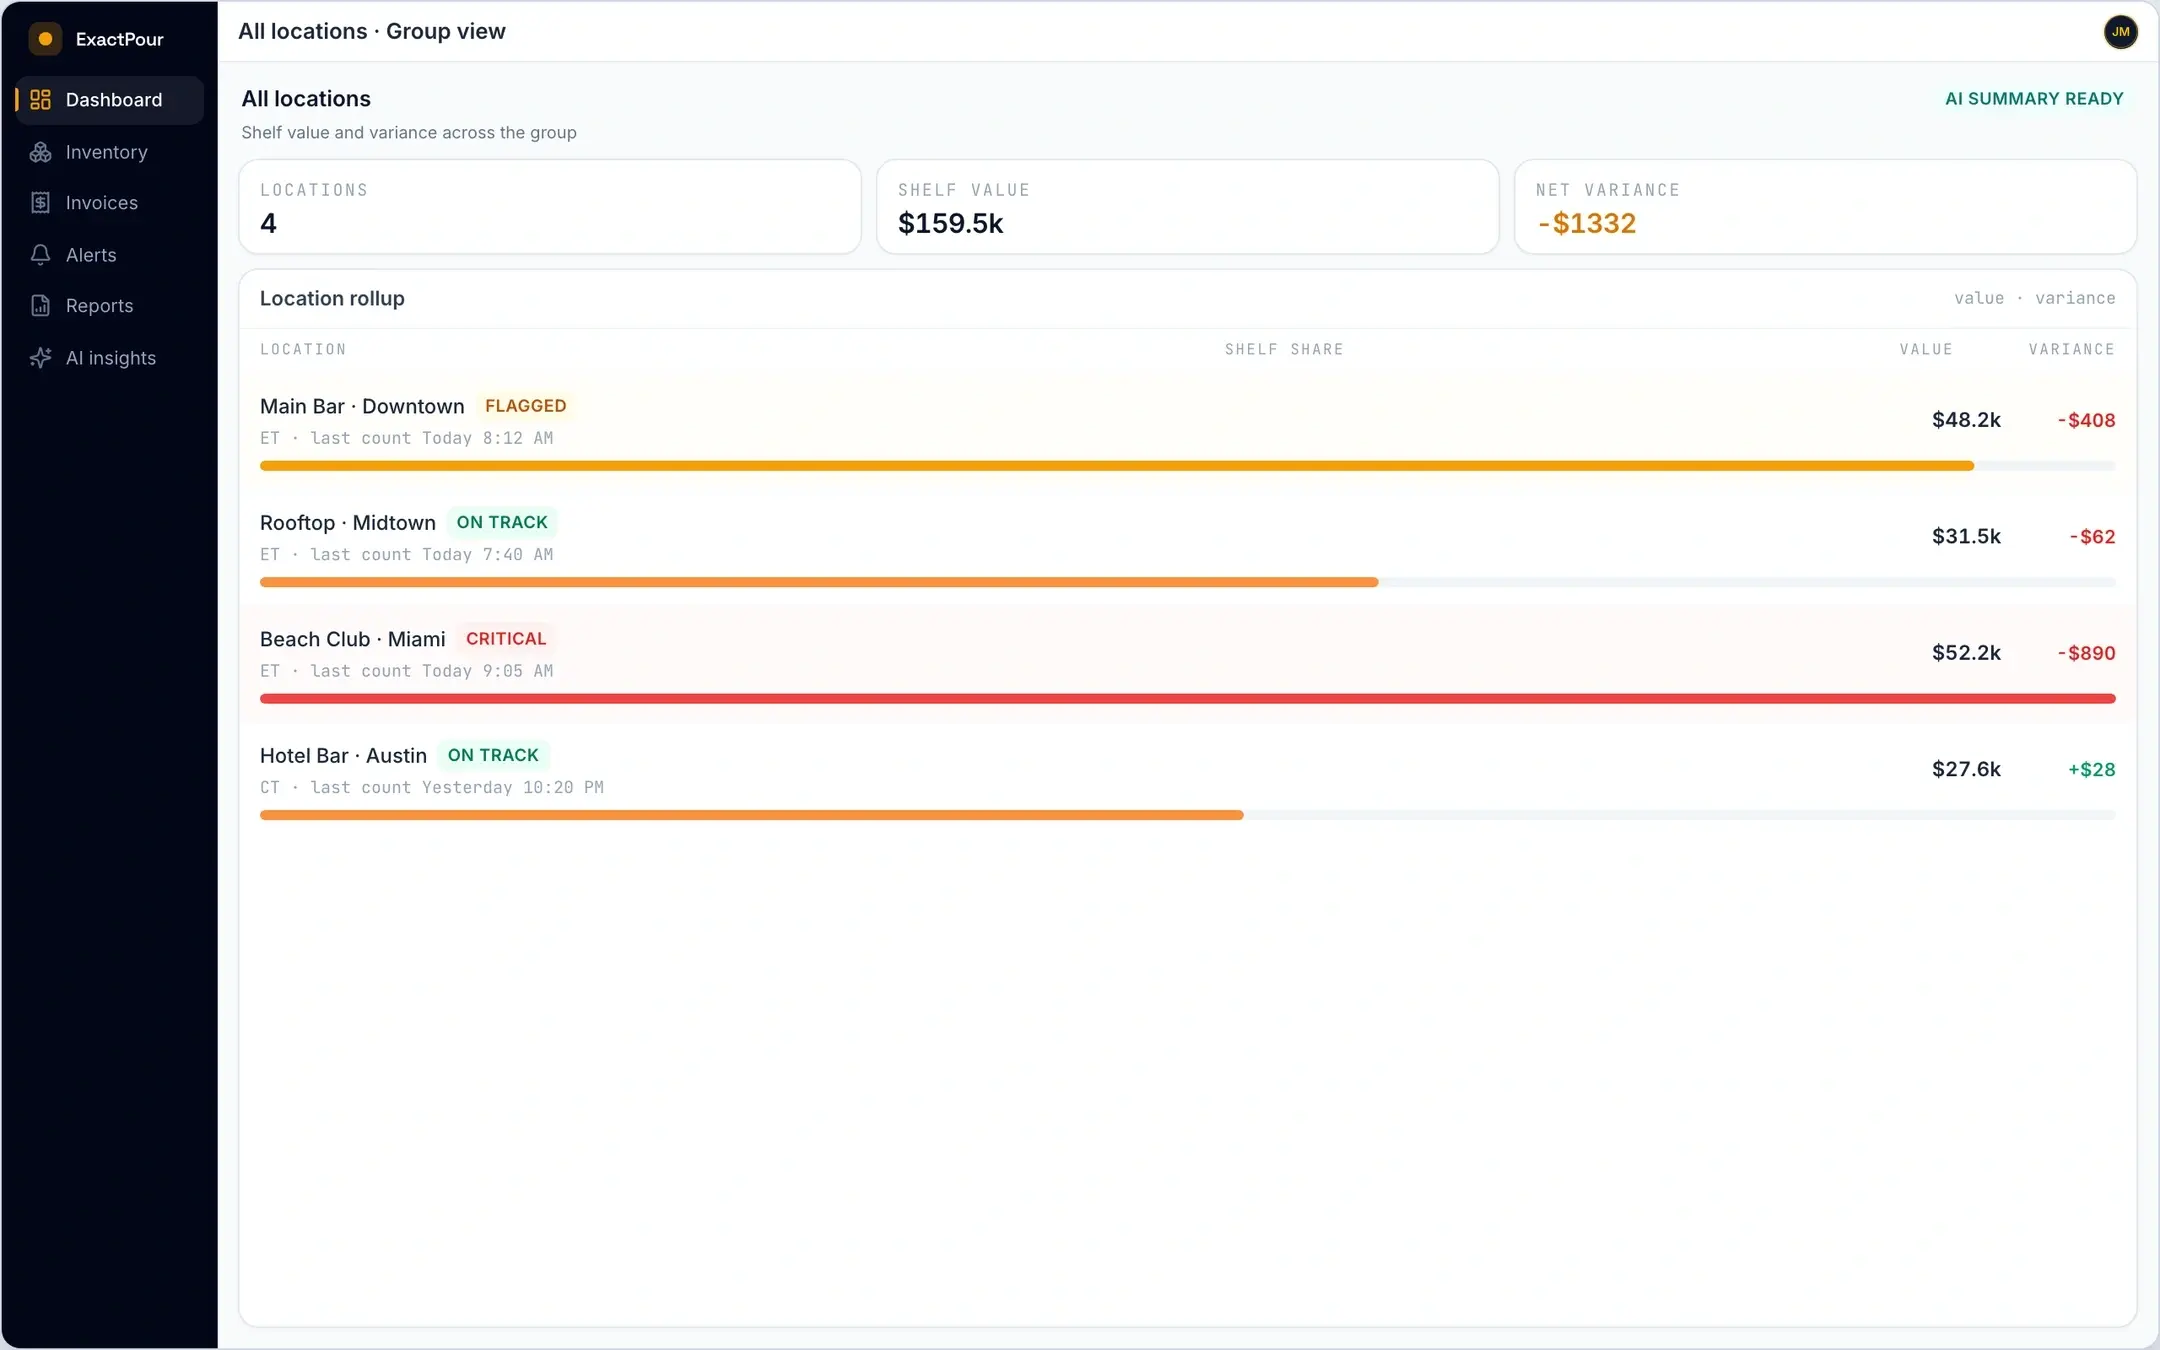This screenshot has width=2160, height=1350.
Task: Select Beach Club · Miami location
Action: click(1188, 664)
